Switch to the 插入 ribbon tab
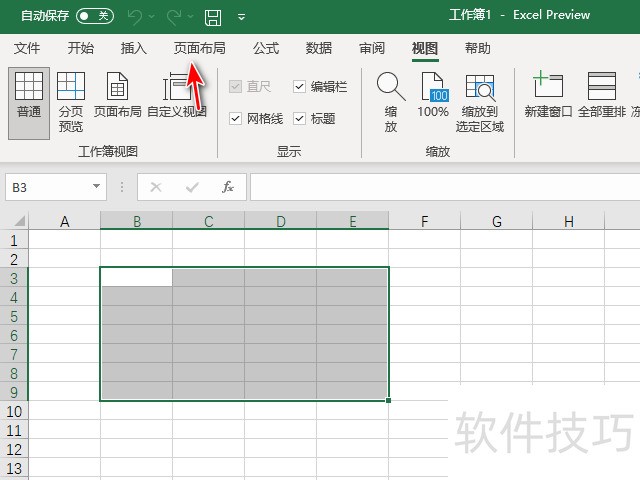This screenshot has width=640, height=480. click(x=133, y=48)
